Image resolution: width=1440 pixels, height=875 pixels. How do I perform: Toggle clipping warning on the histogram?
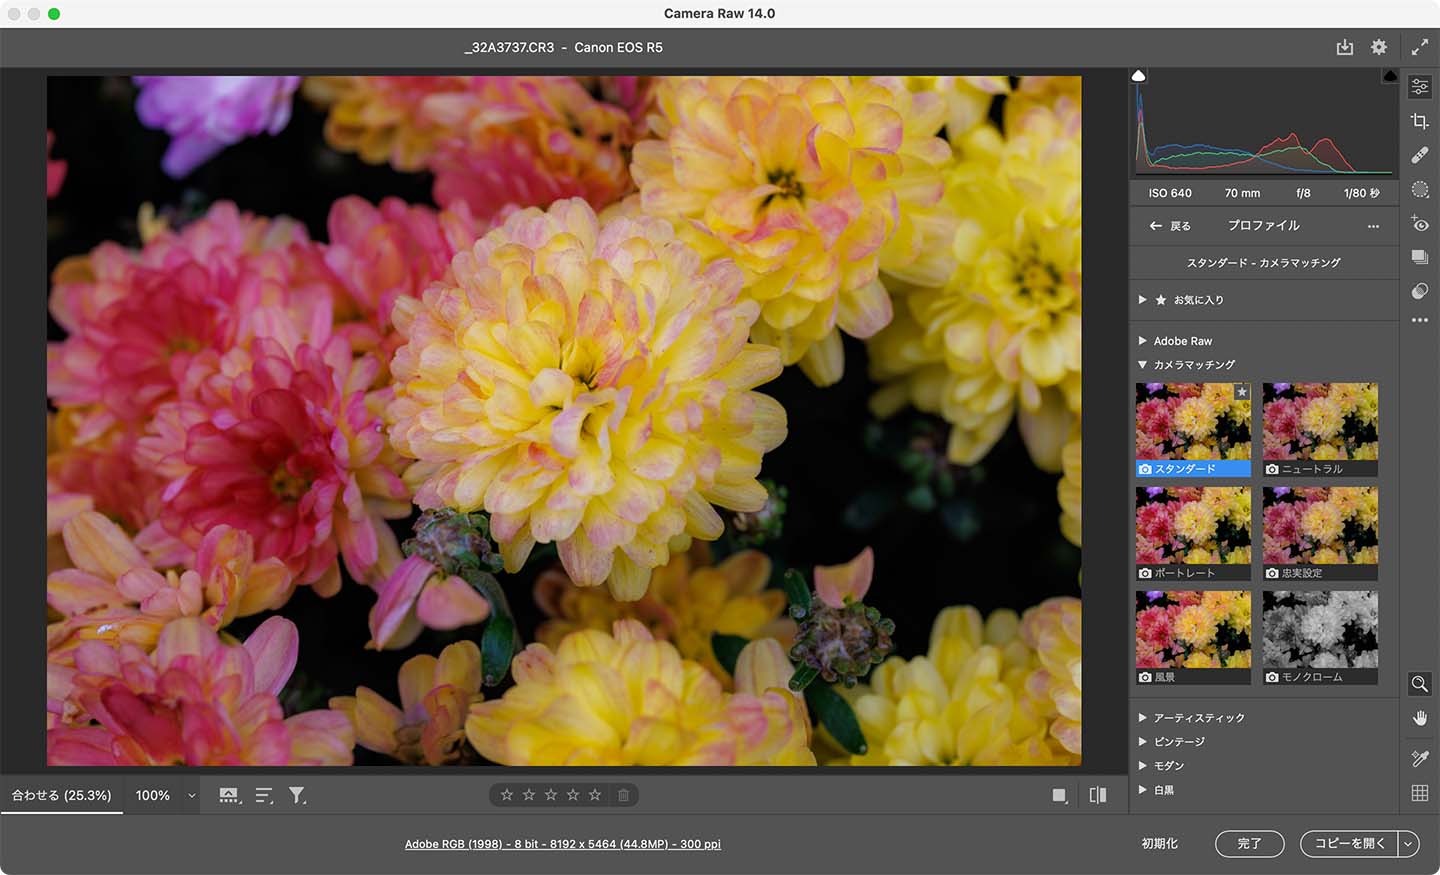(1138, 75)
